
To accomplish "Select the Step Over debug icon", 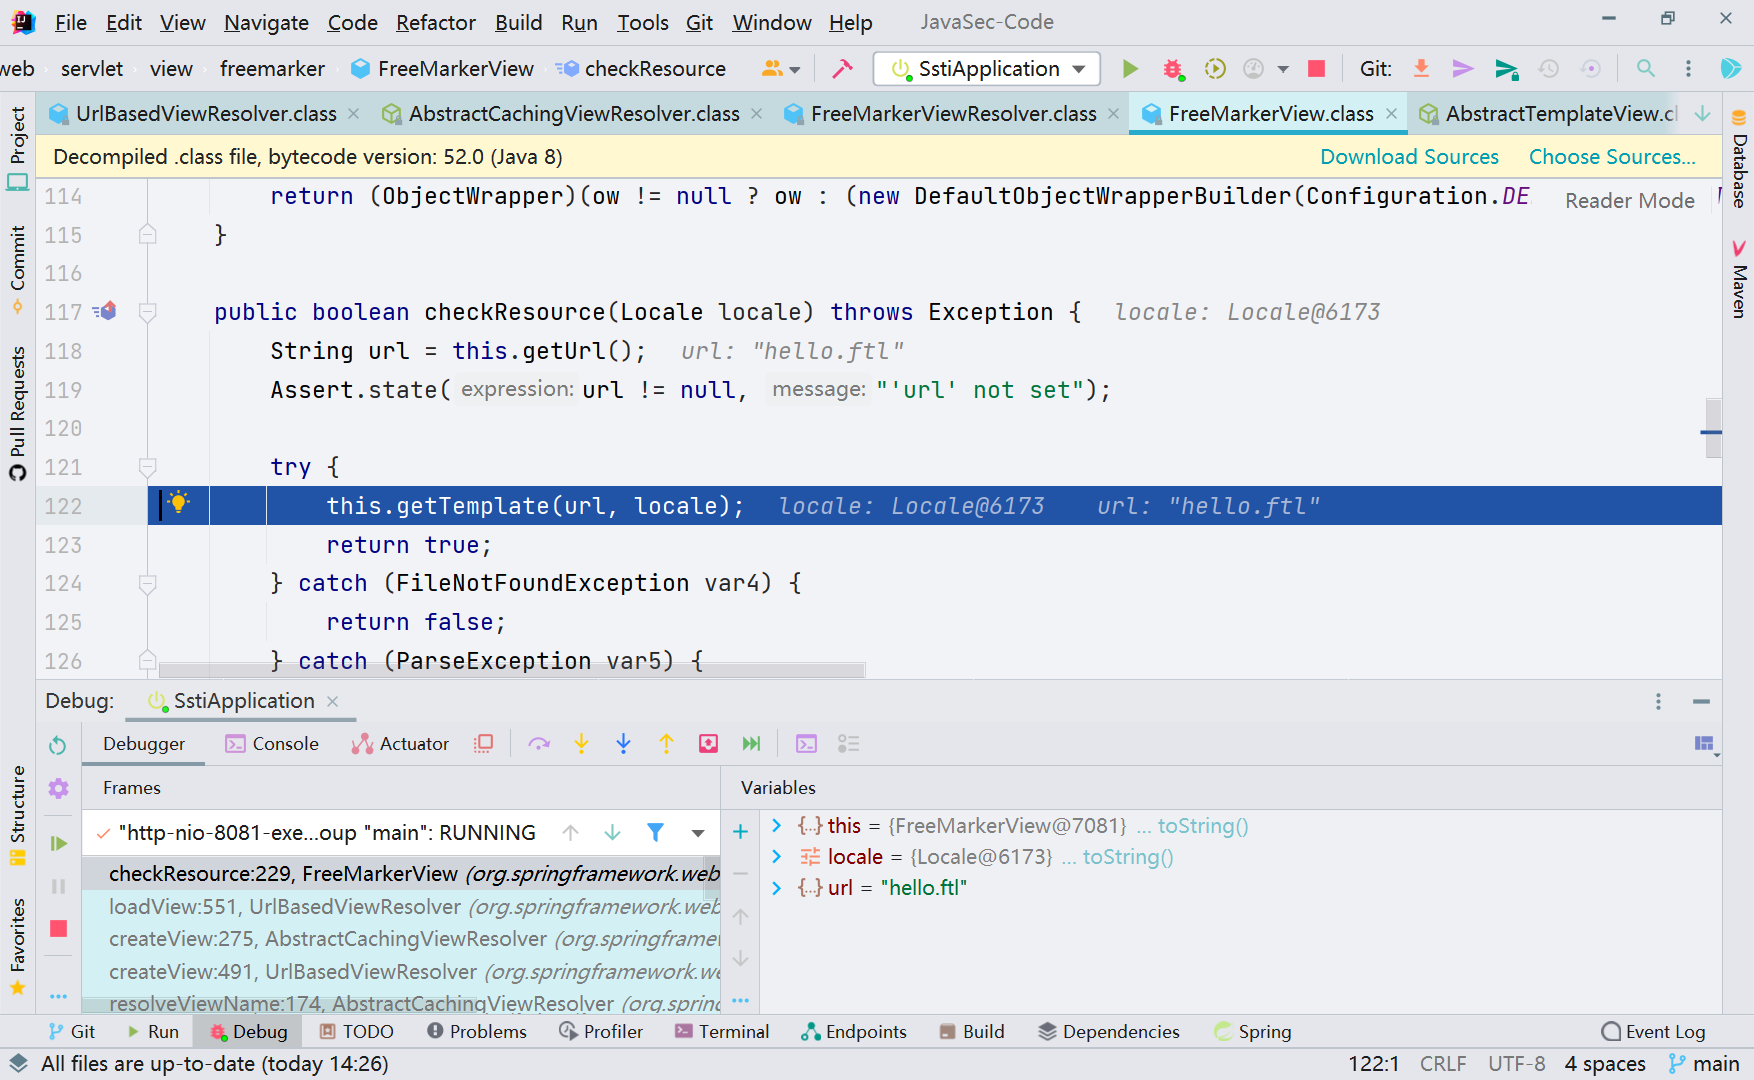I will point(539,743).
